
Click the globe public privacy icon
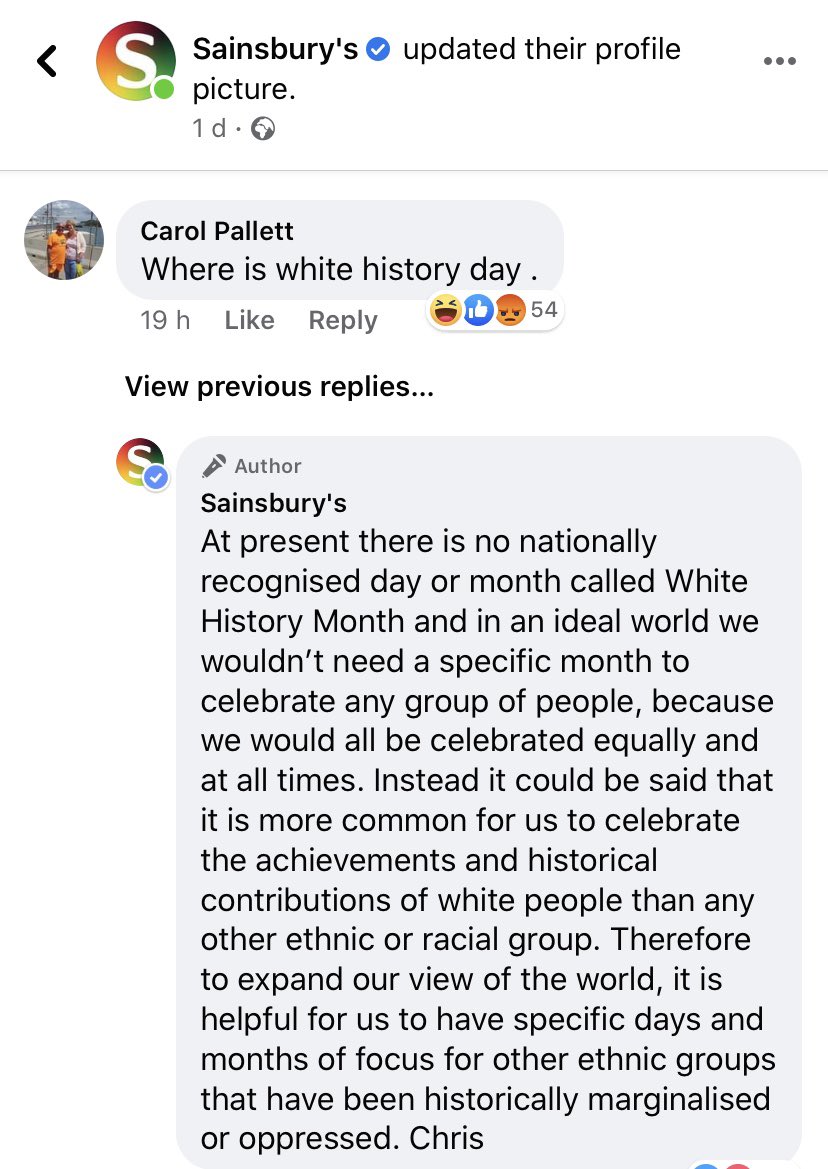click(x=263, y=128)
